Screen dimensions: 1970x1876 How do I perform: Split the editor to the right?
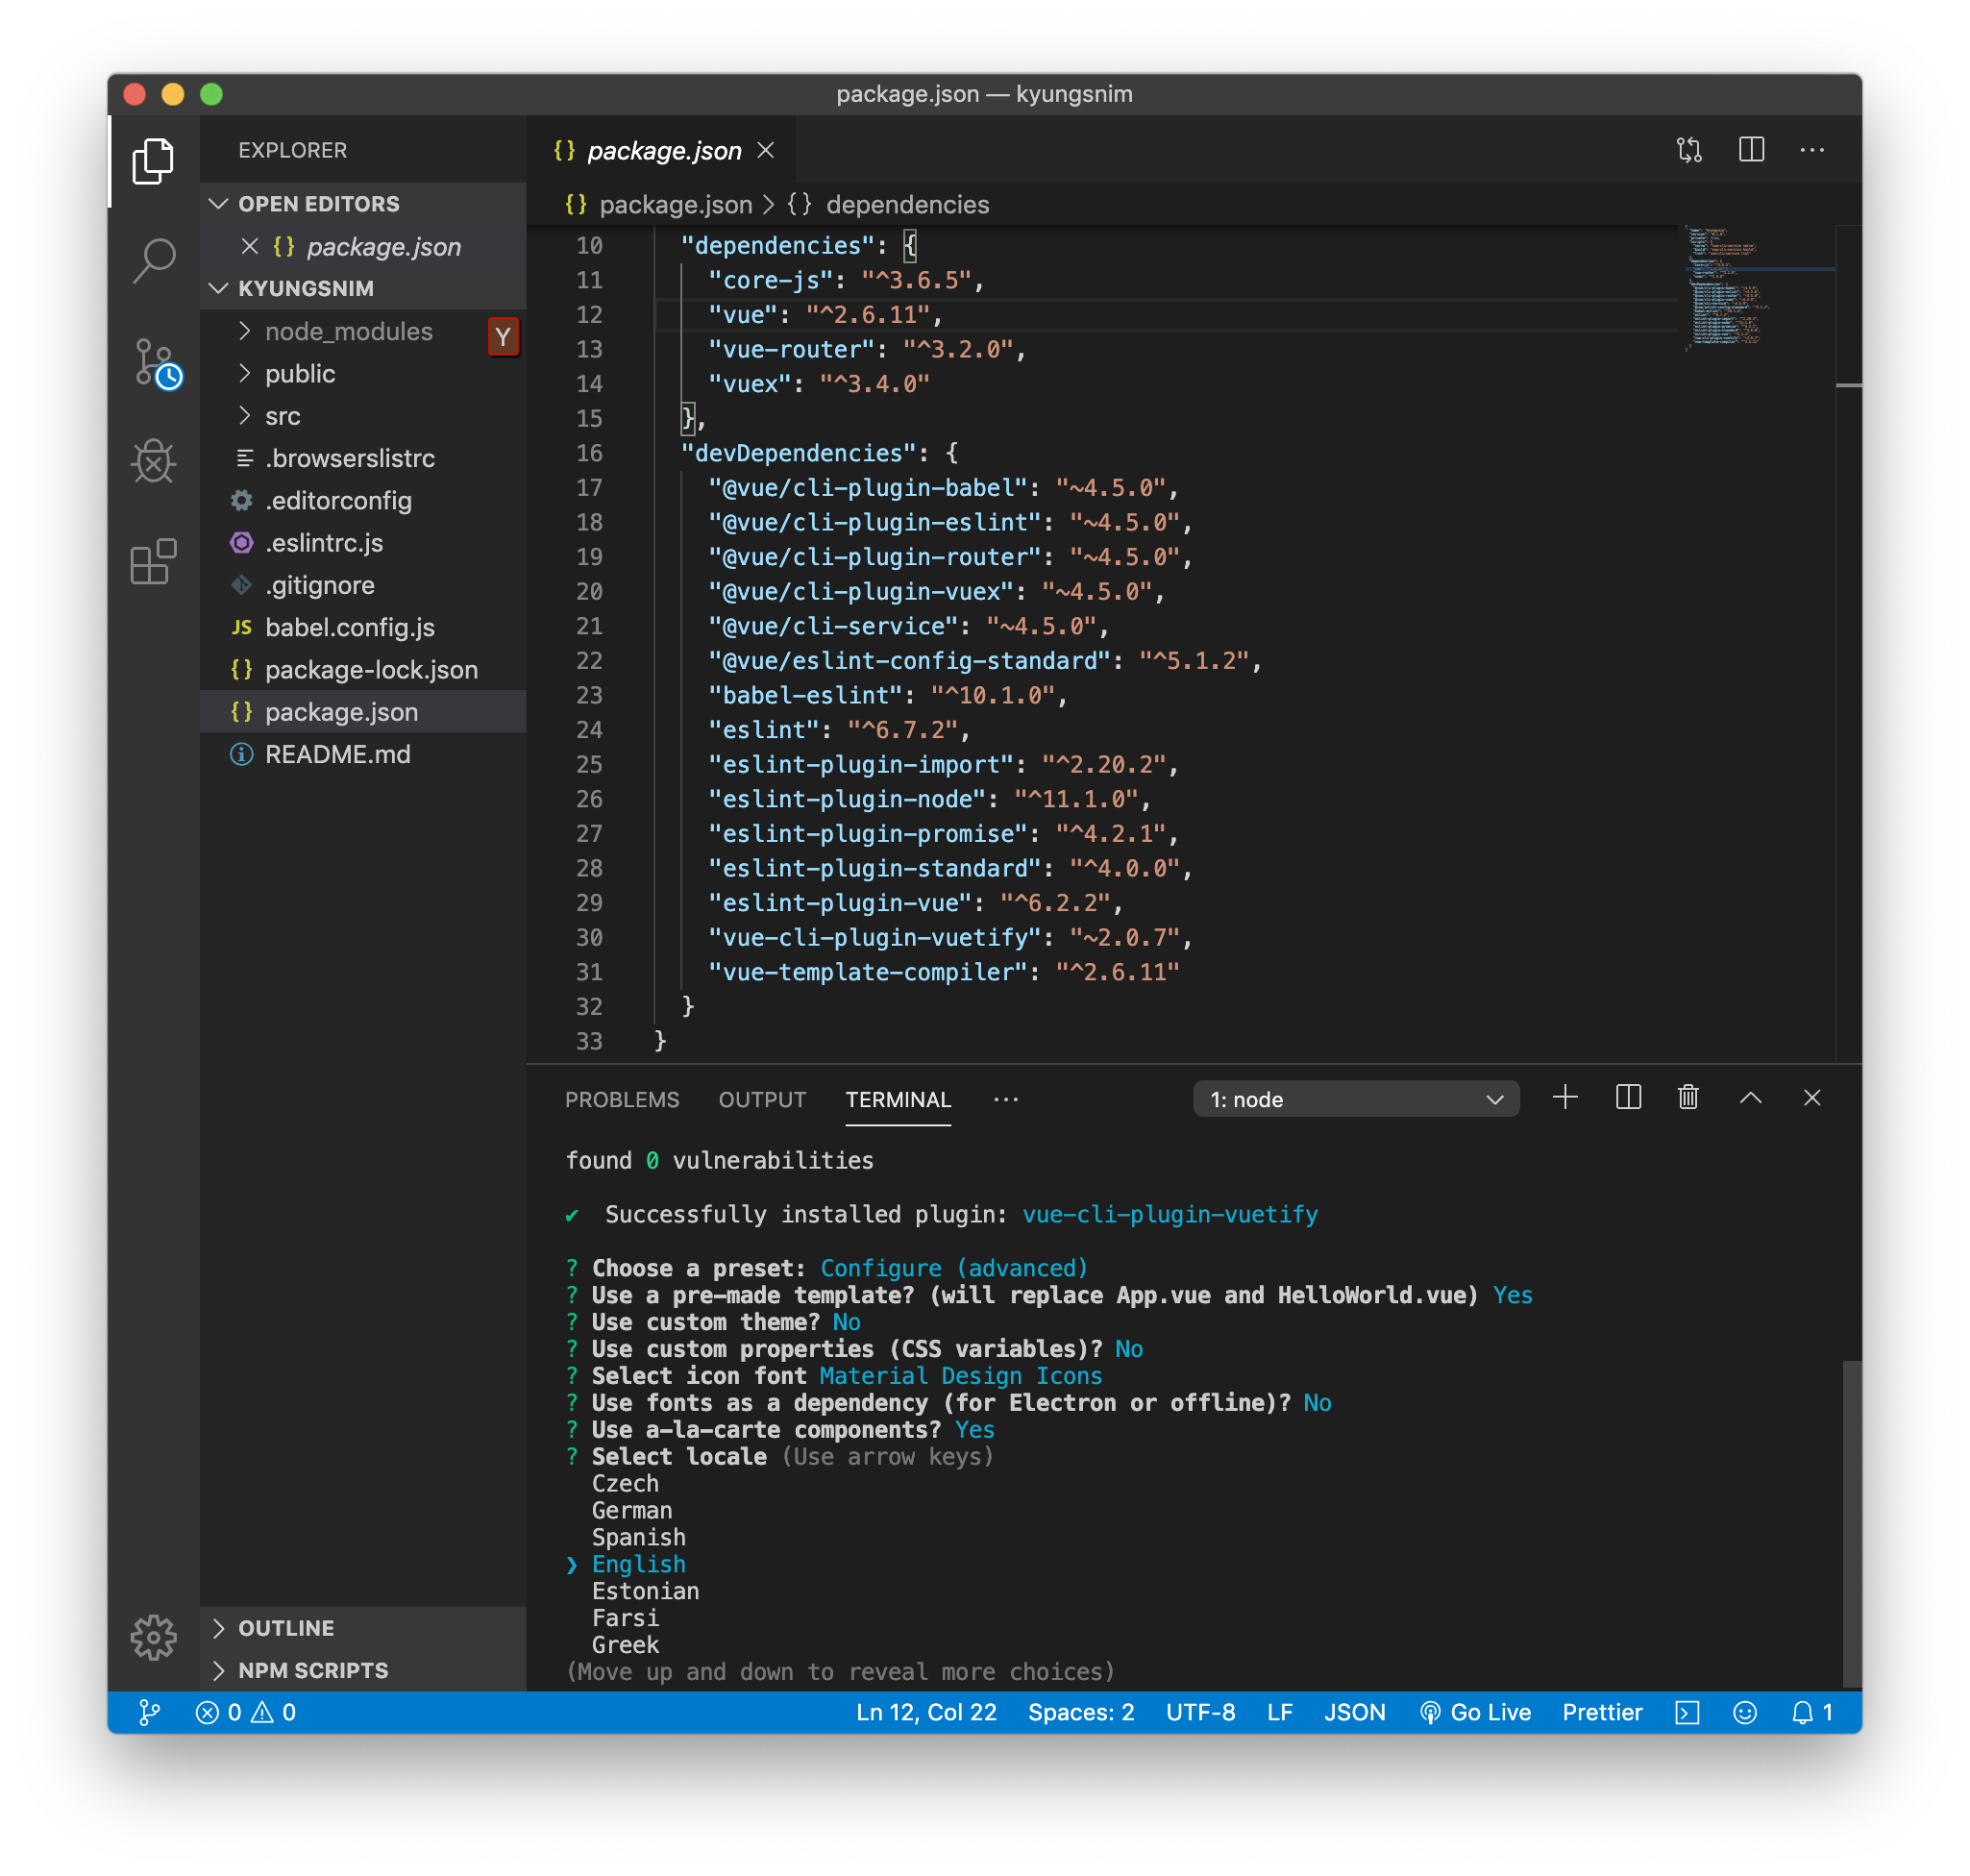1751,150
